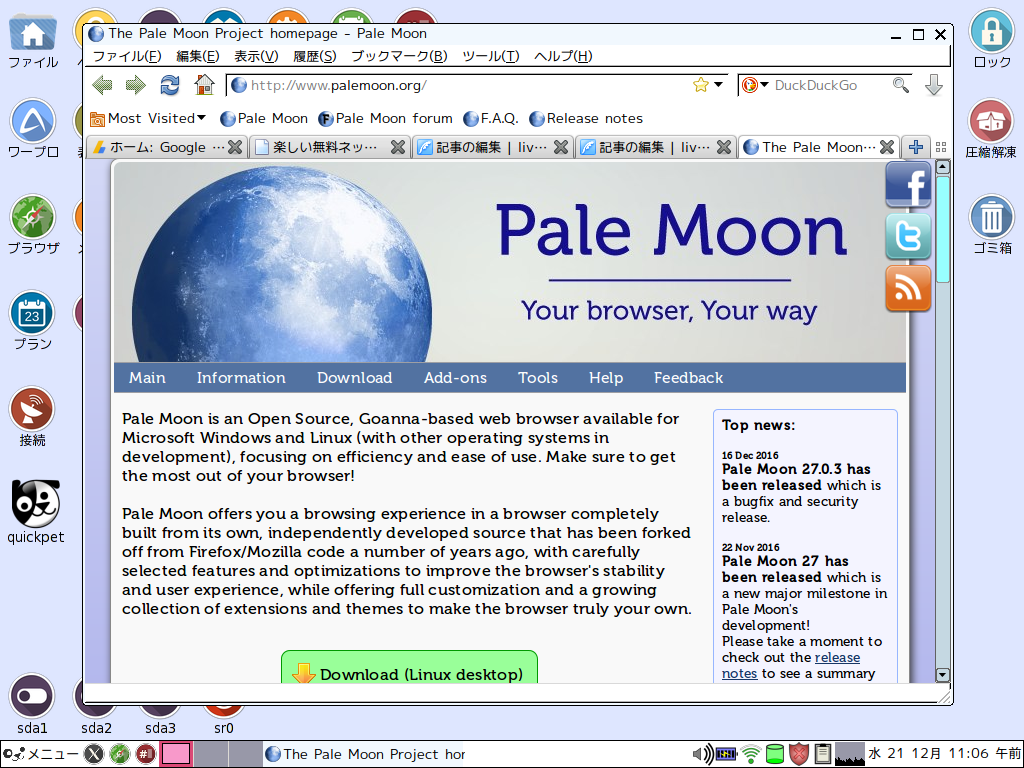Open the ワープロ desktop icon

point(33,129)
